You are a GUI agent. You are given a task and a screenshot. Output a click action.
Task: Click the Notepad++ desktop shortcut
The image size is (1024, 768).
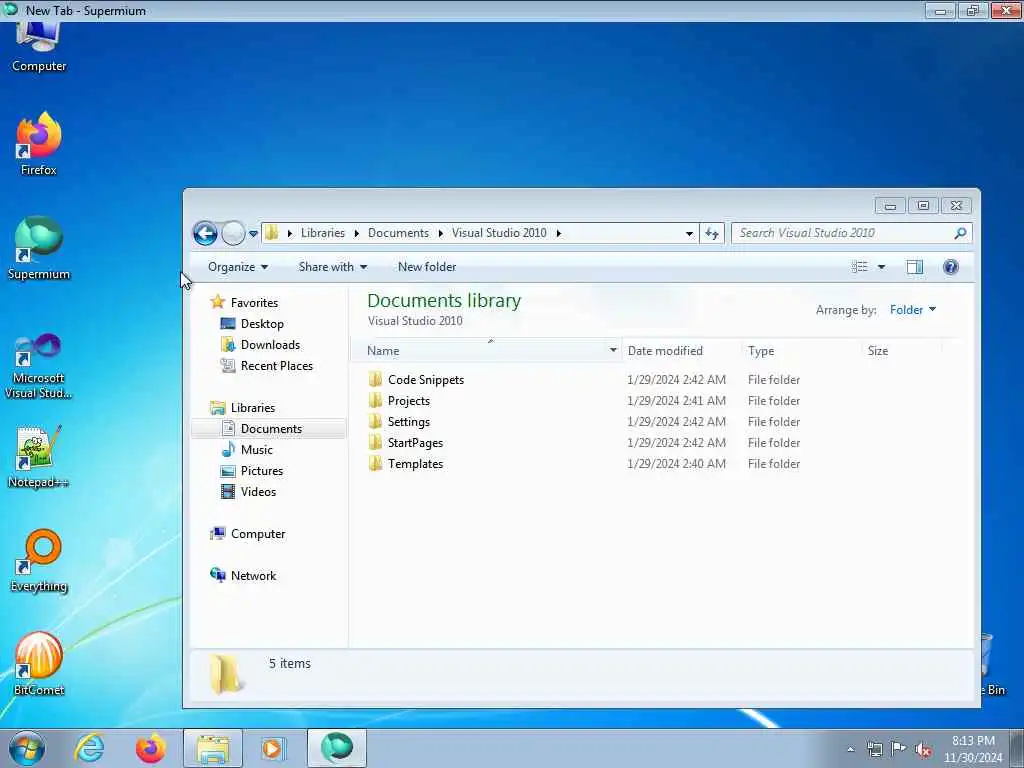click(39, 457)
